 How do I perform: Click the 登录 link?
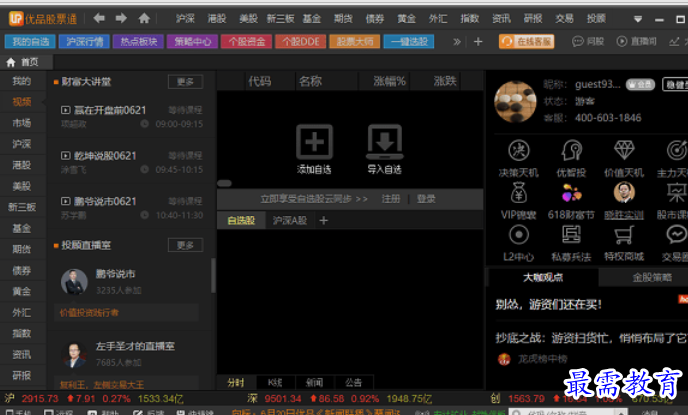[426, 199]
